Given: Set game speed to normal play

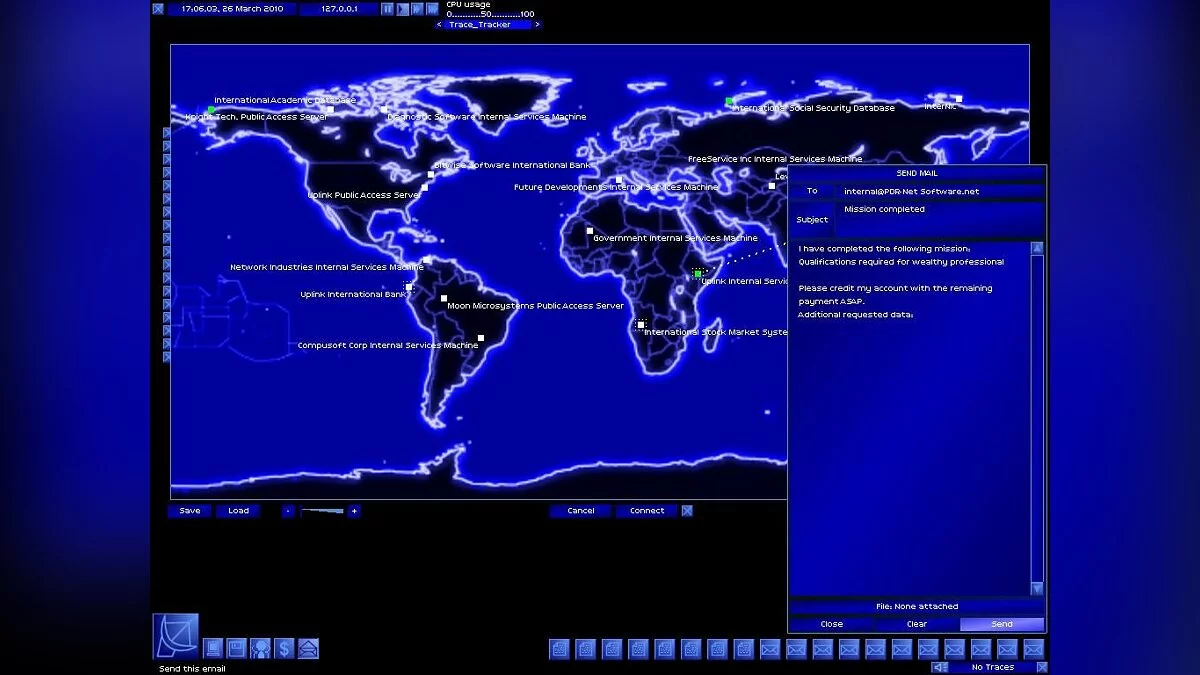Looking at the screenshot, I should click(403, 9).
